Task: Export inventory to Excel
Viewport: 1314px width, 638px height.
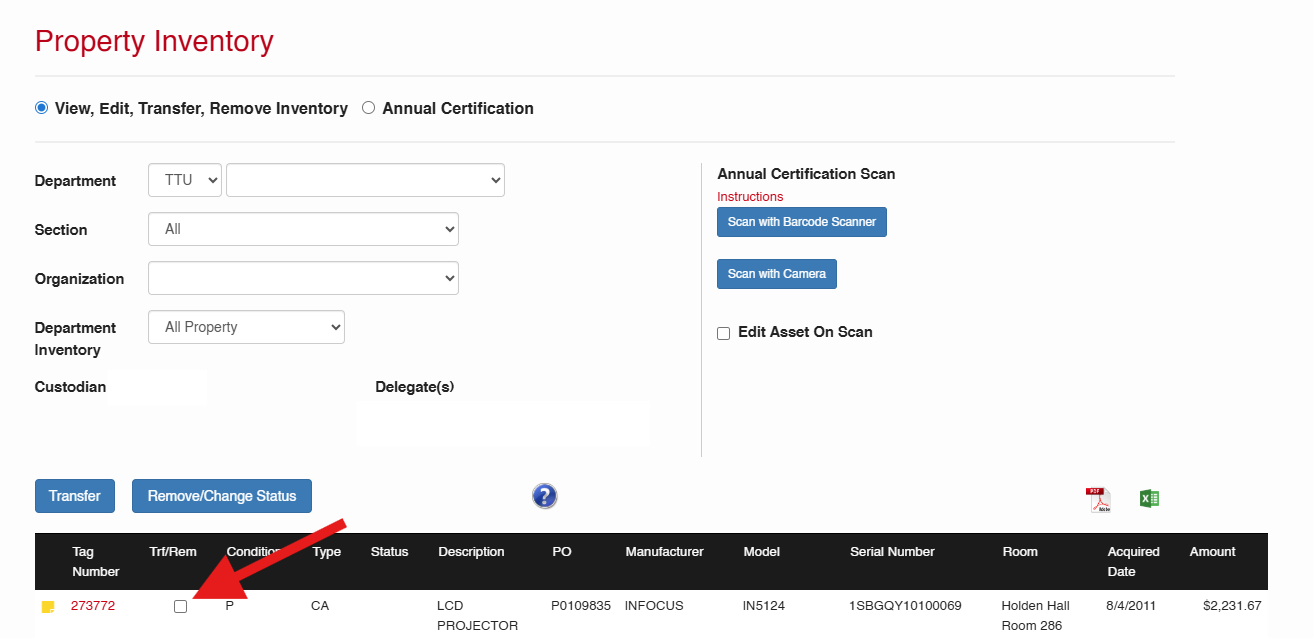Action: click(x=1149, y=498)
